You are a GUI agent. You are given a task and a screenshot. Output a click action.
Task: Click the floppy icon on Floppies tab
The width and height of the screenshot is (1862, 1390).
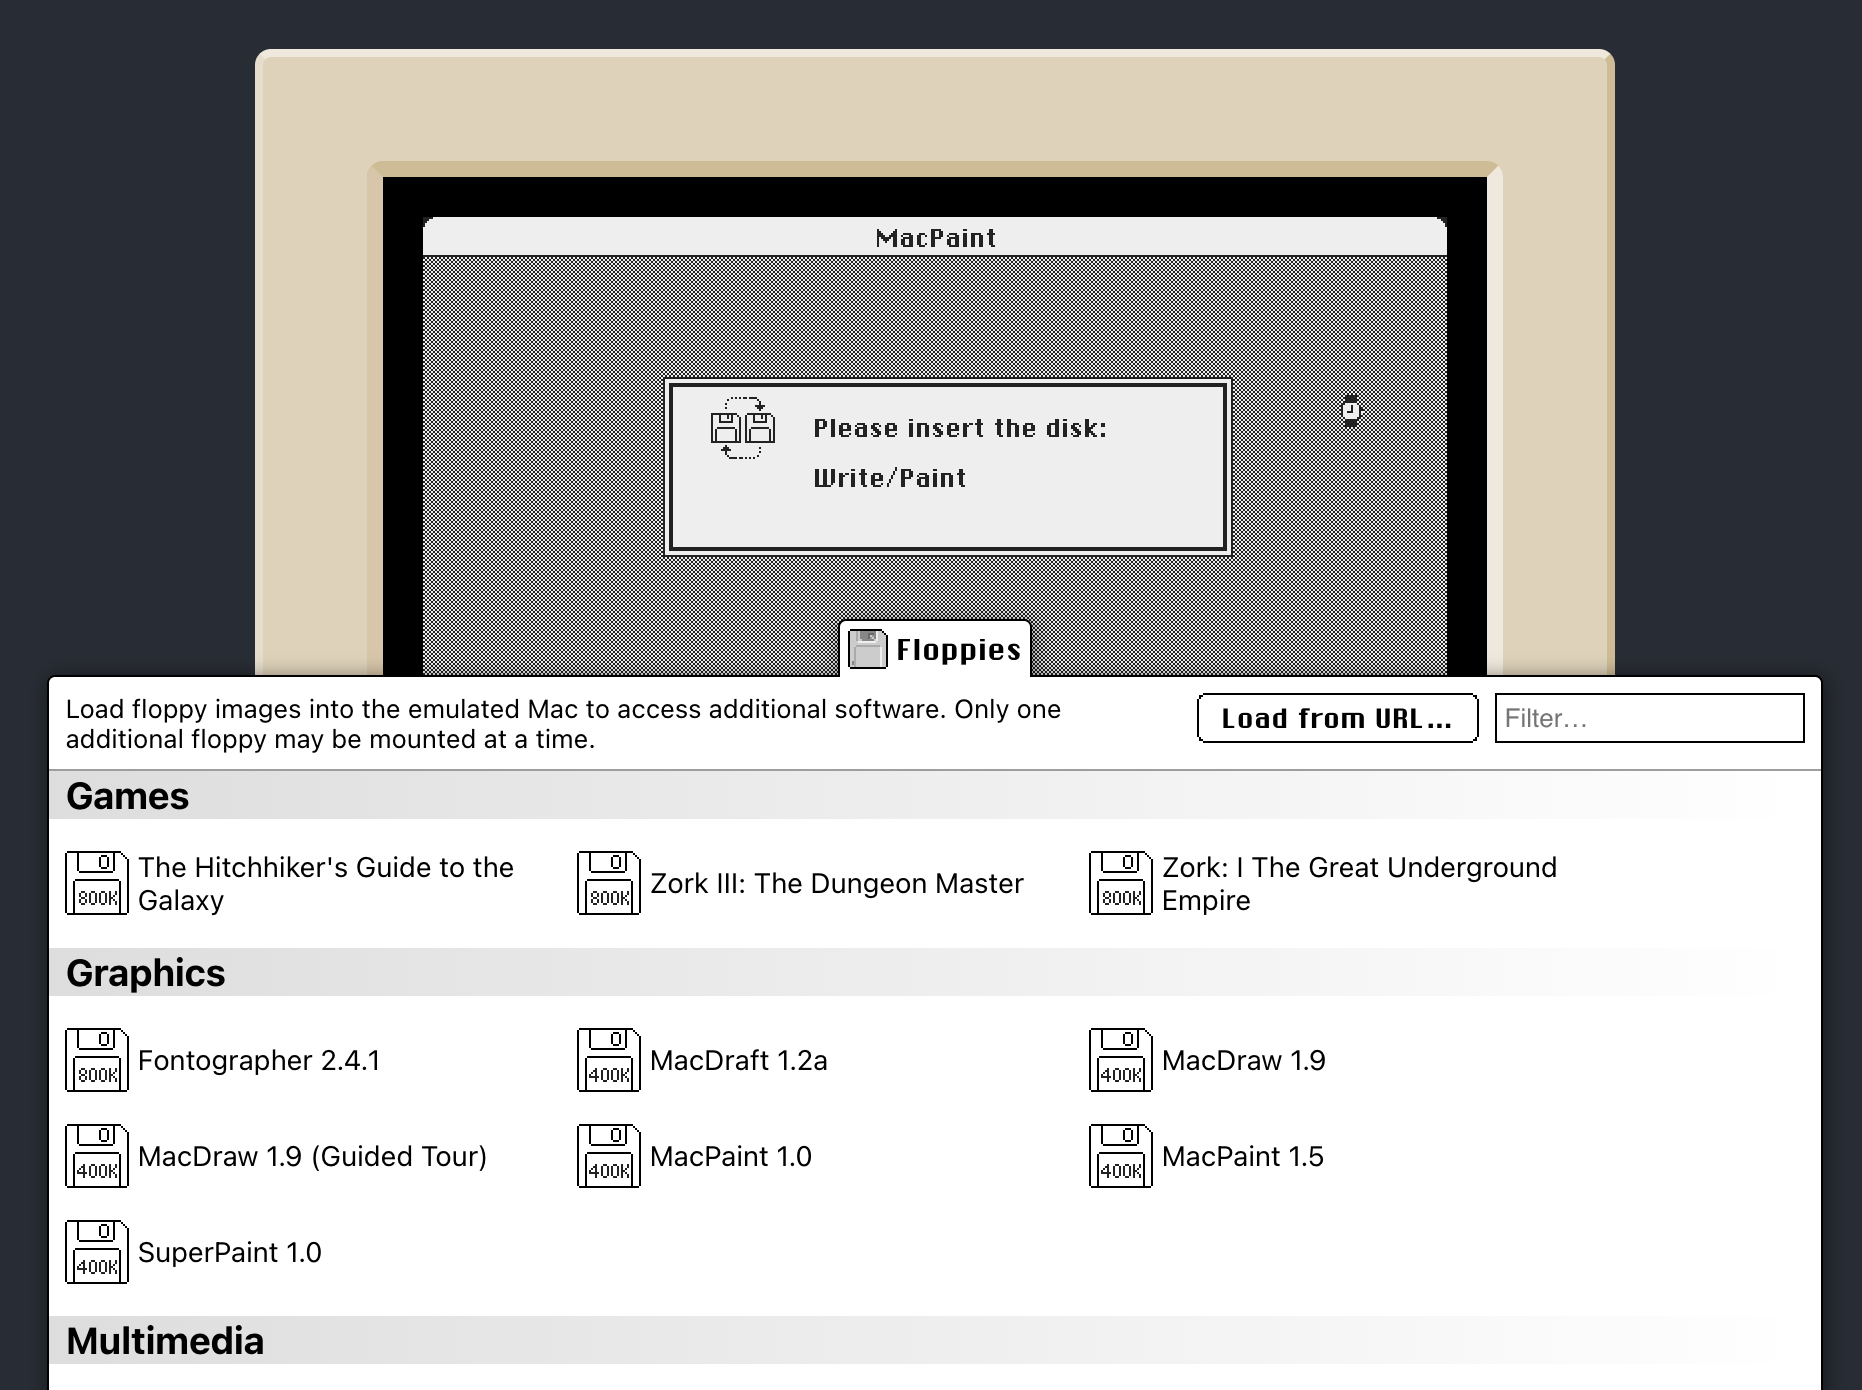click(867, 649)
